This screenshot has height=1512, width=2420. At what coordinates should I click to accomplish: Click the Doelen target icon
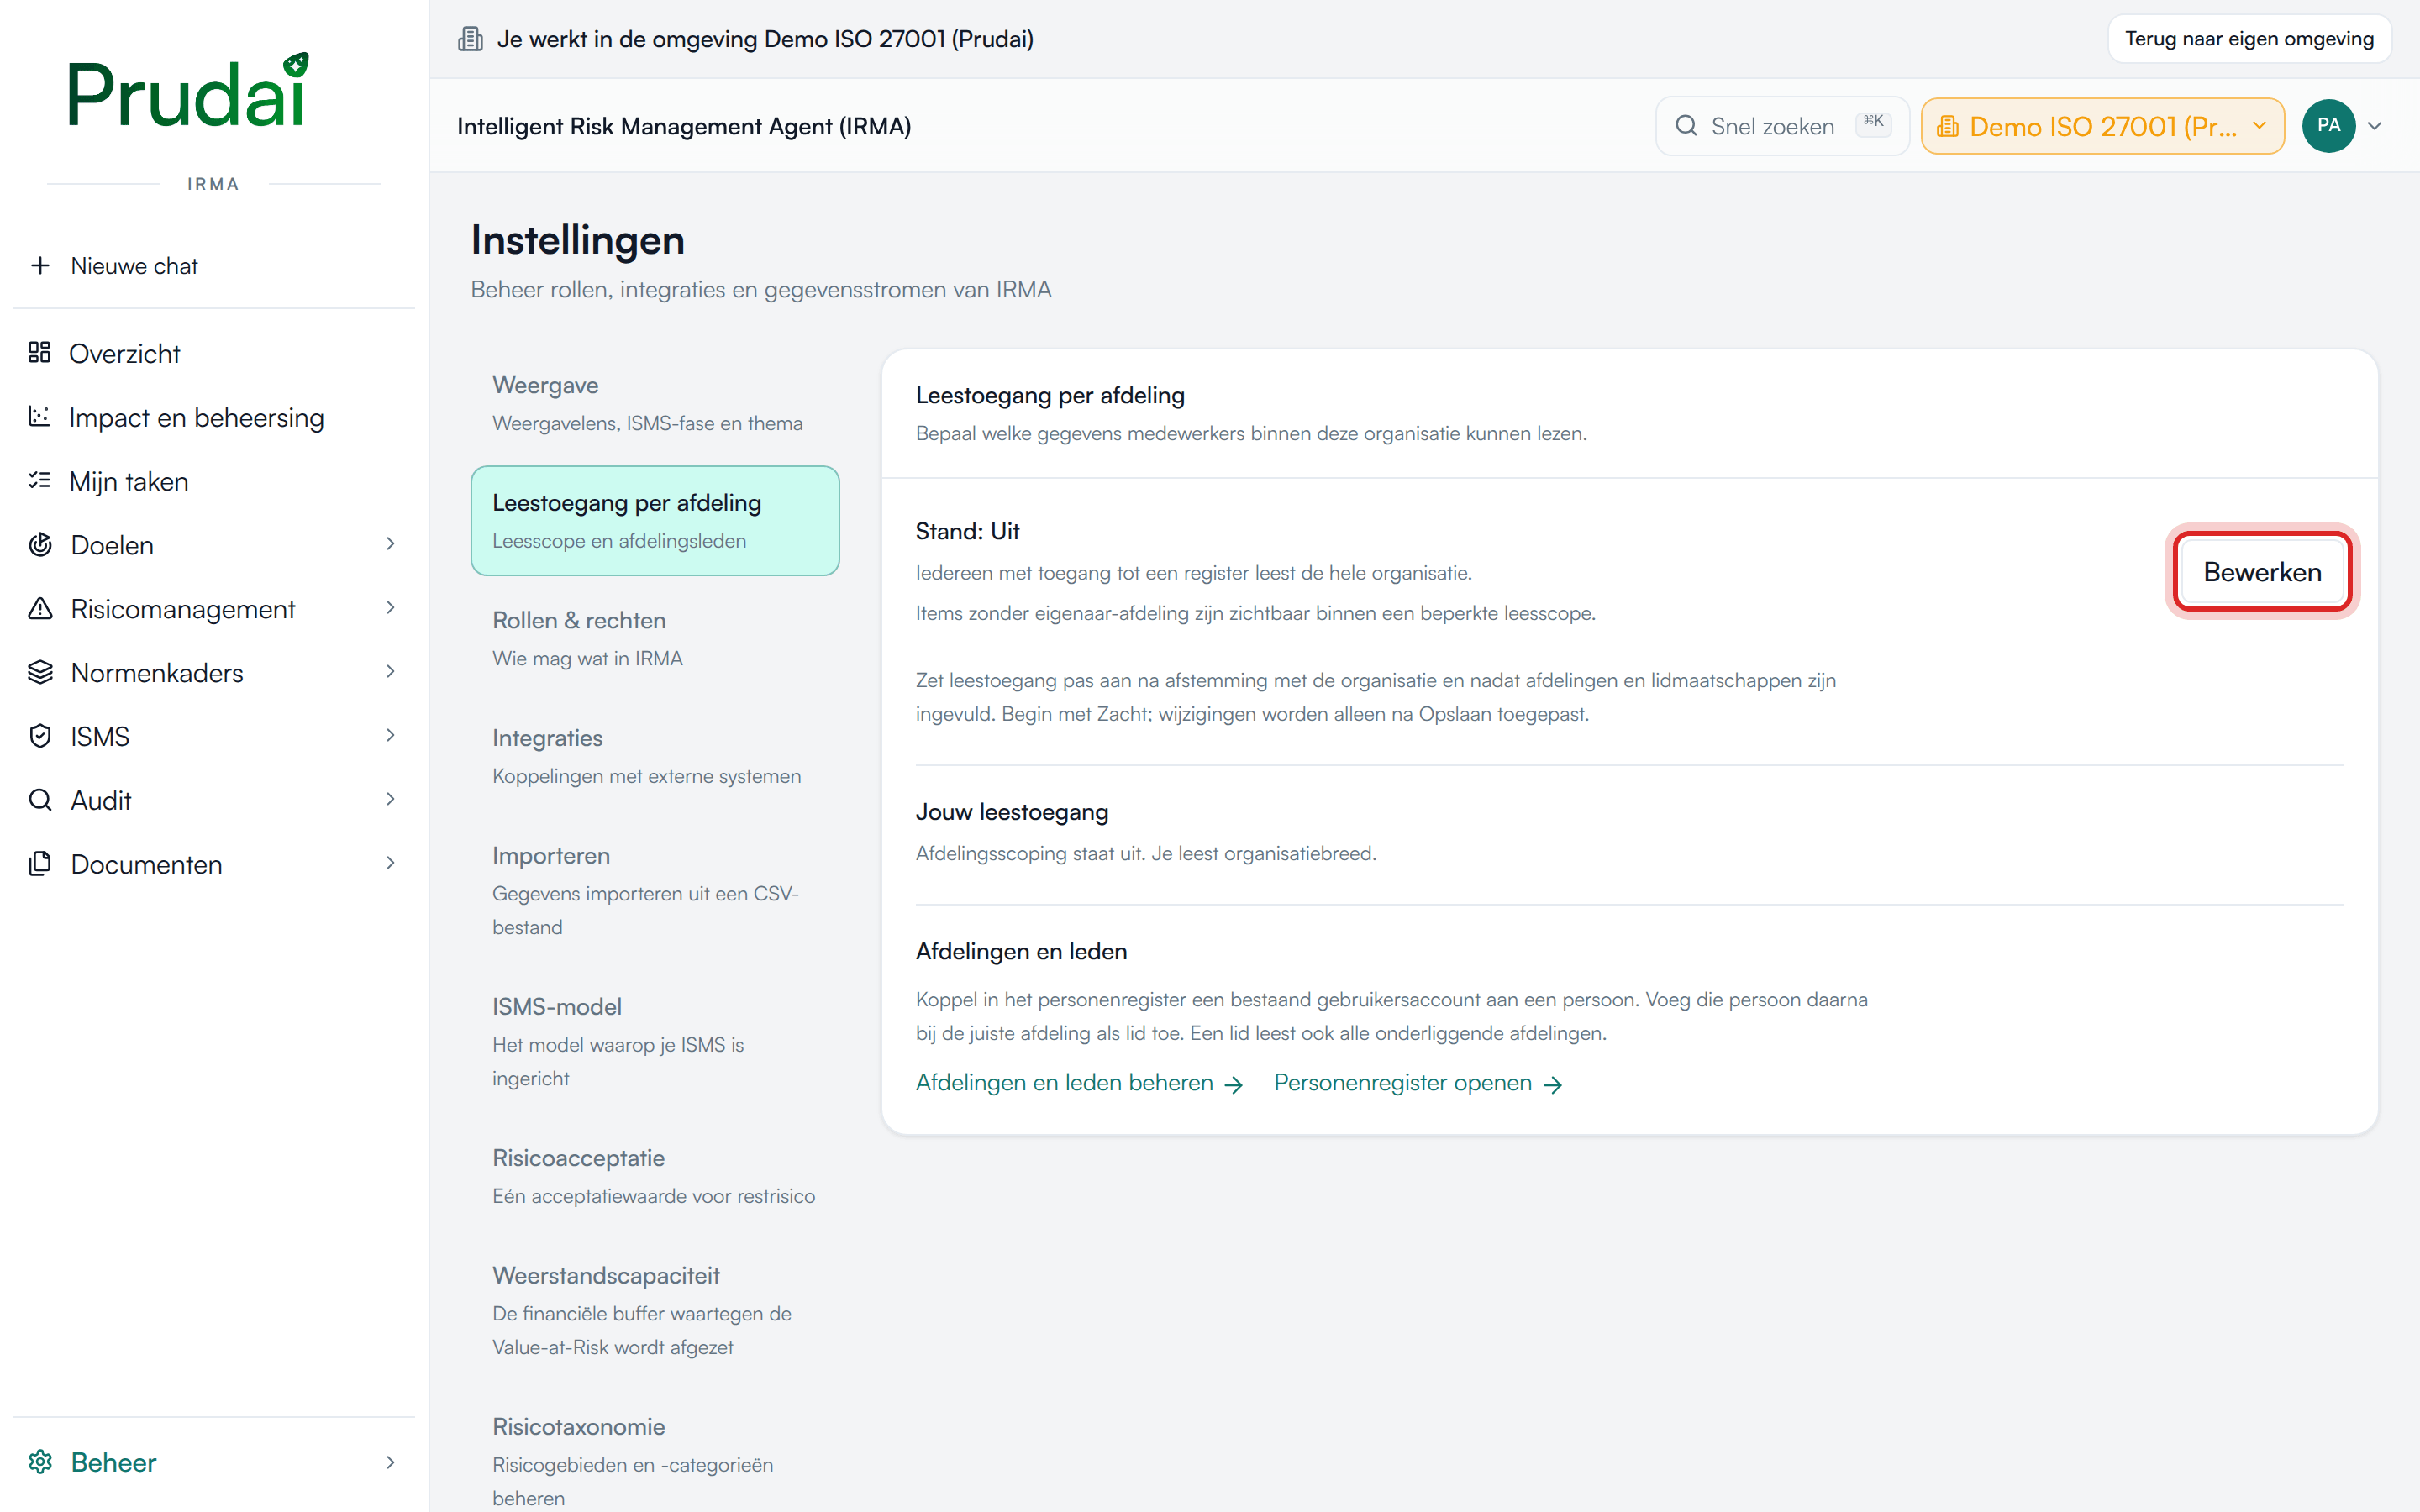point(40,545)
